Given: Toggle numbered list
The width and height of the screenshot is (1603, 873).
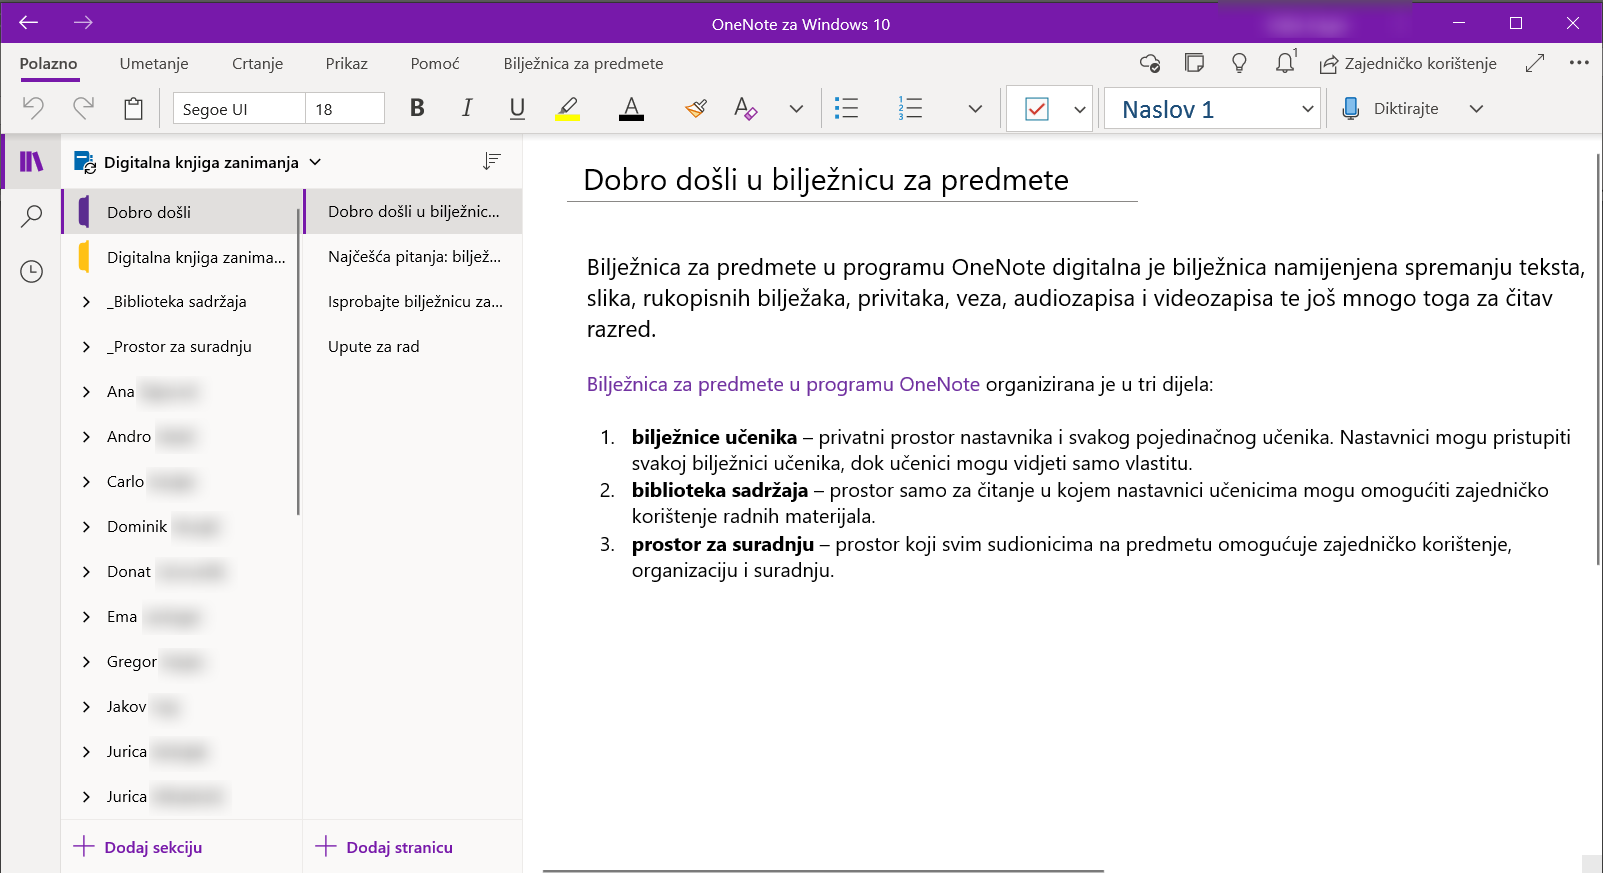Looking at the screenshot, I should tap(910, 108).
